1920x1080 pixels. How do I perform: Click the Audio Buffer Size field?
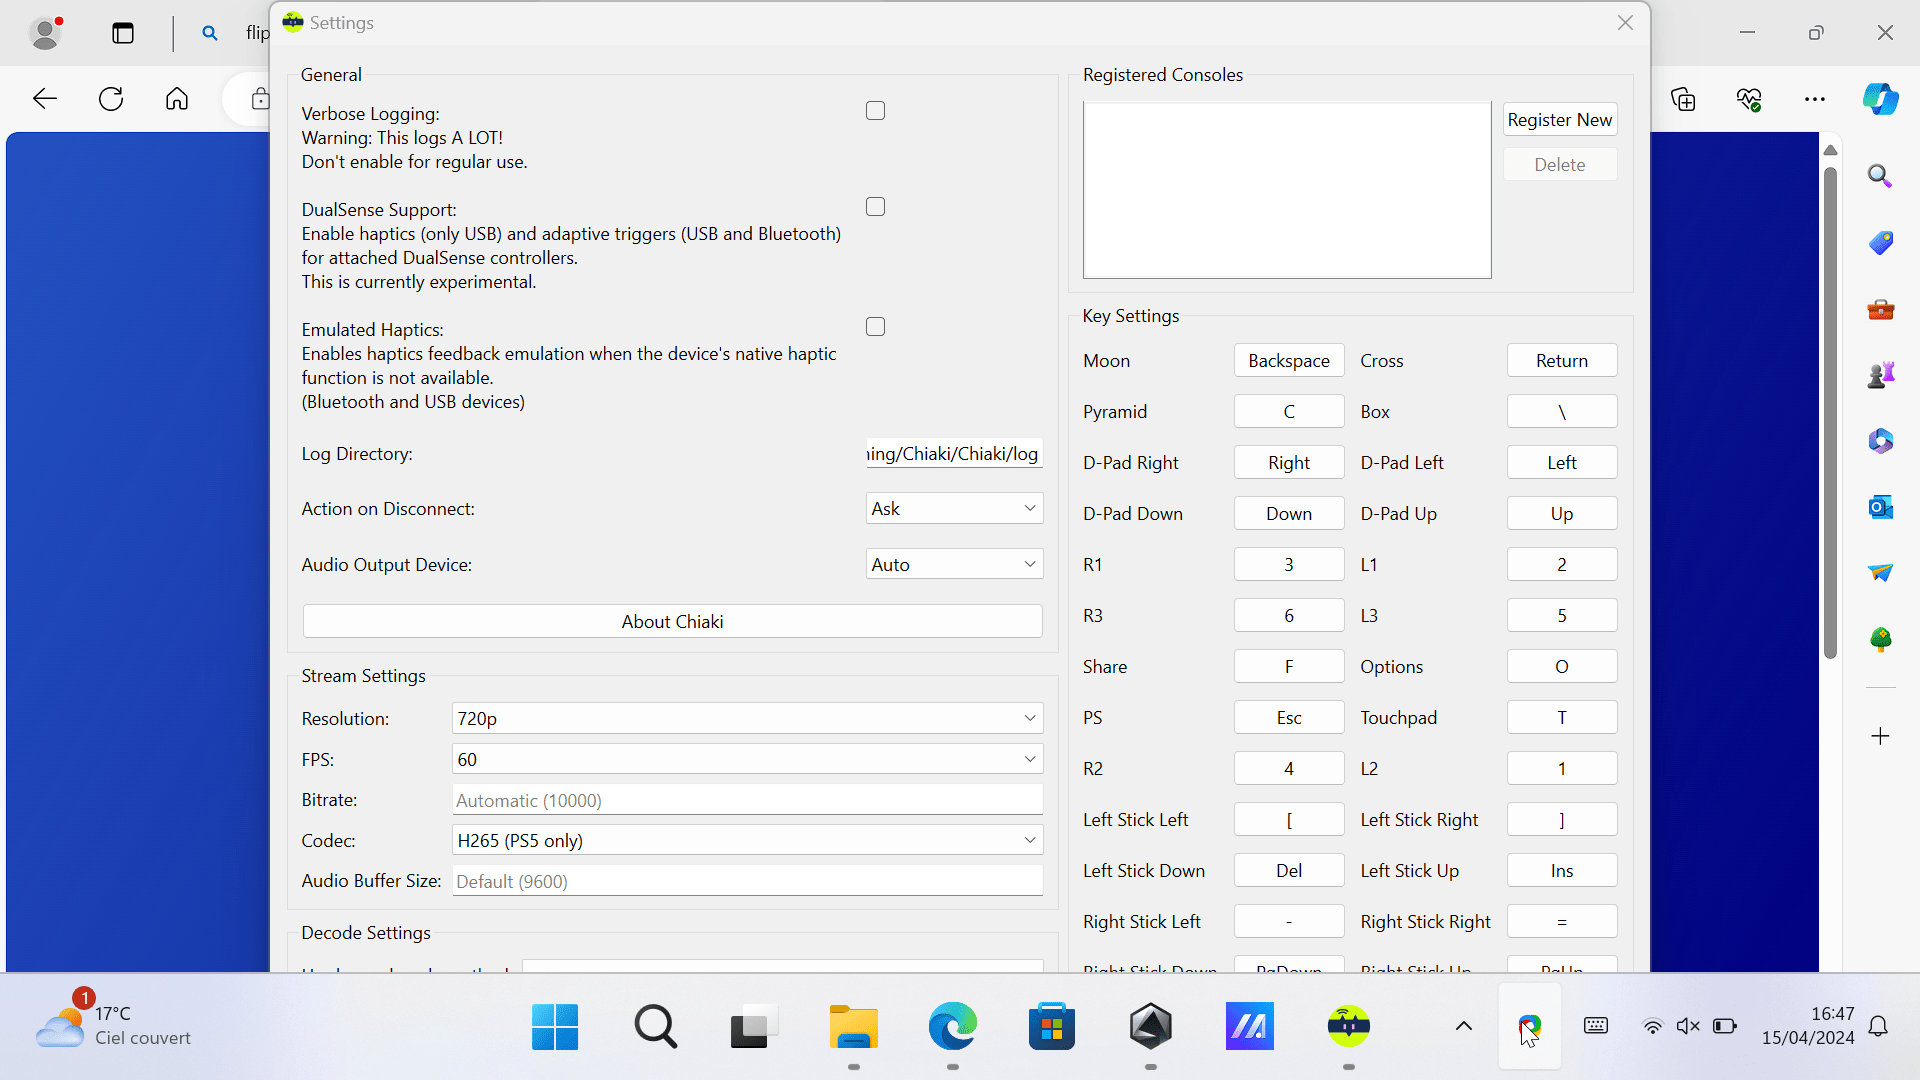pyautogui.click(x=747, y=881)
